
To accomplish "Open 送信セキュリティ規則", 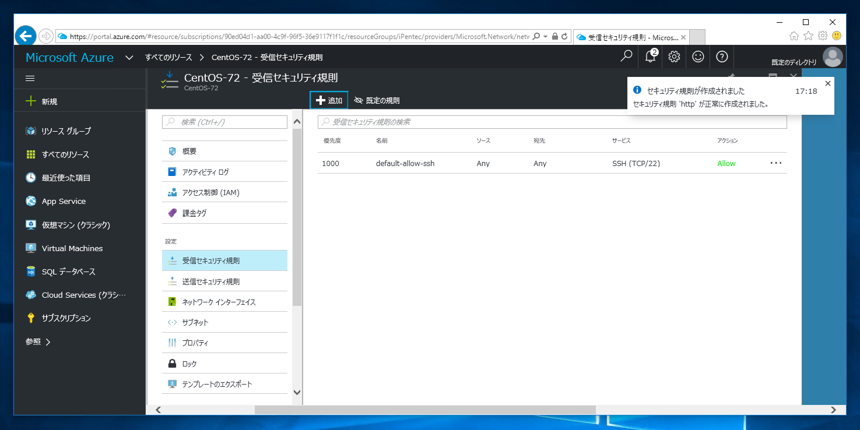I will tap(225, 281).
